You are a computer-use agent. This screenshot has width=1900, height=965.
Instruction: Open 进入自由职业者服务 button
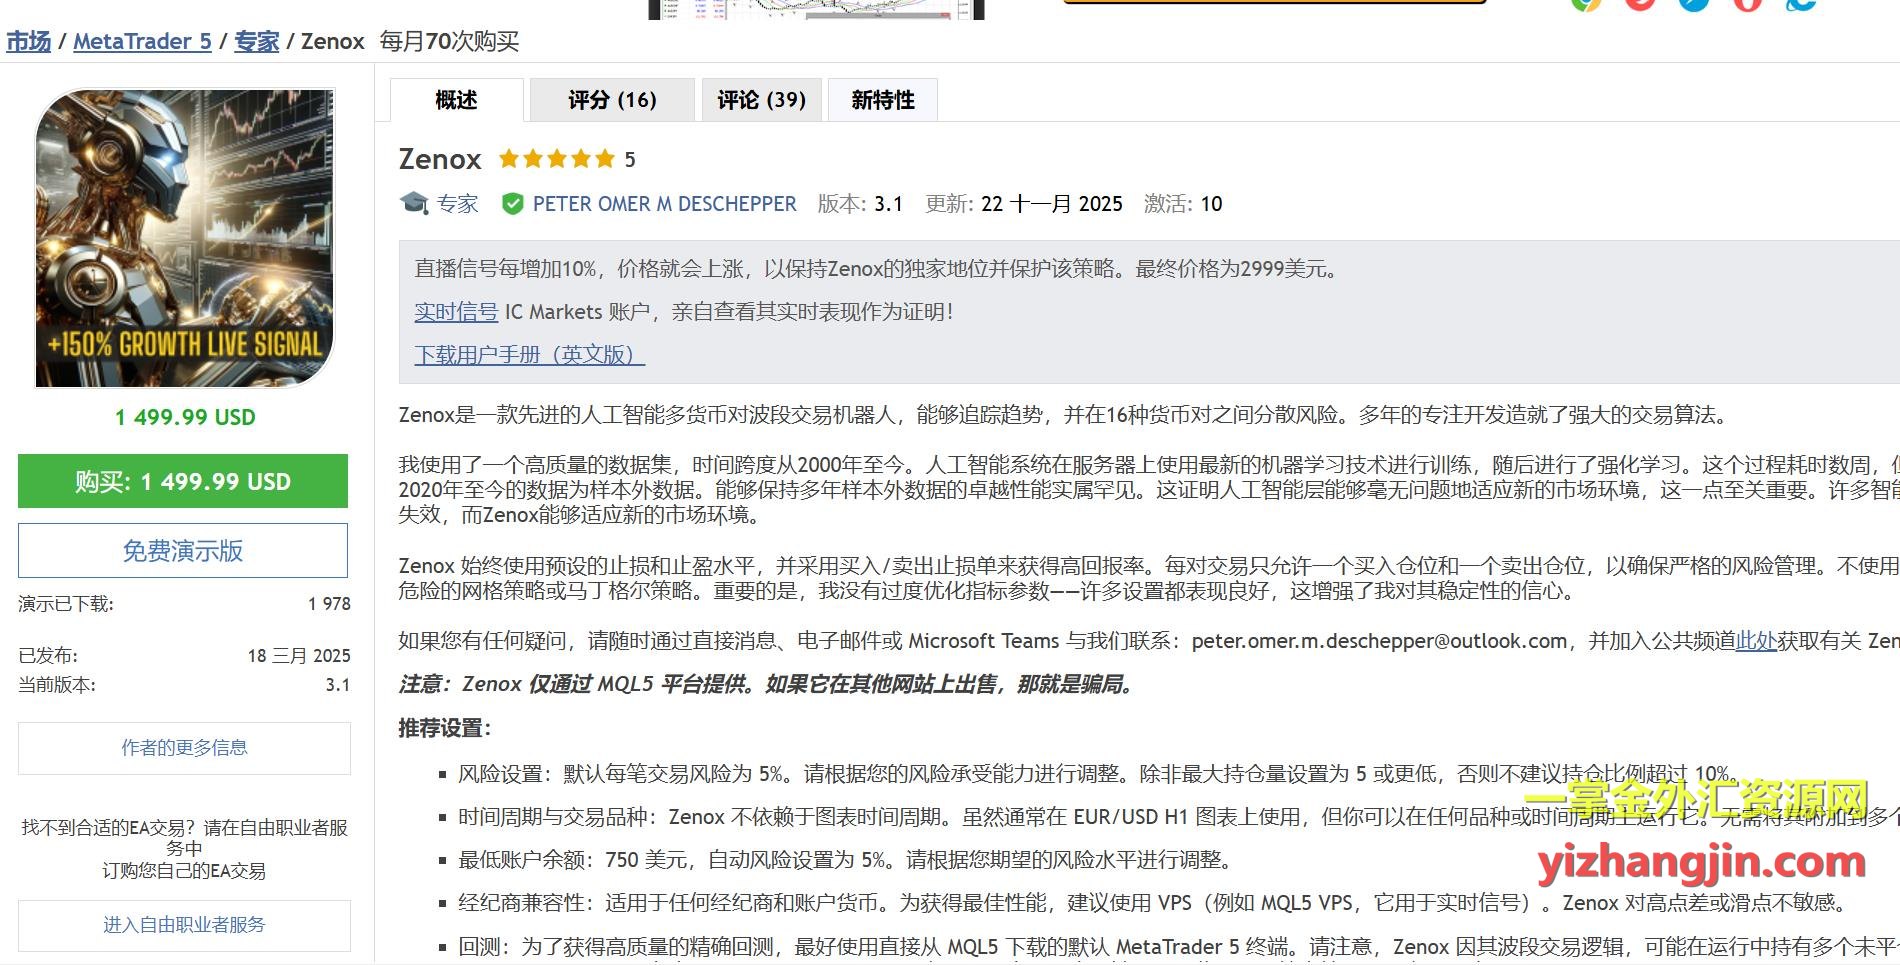184,925
